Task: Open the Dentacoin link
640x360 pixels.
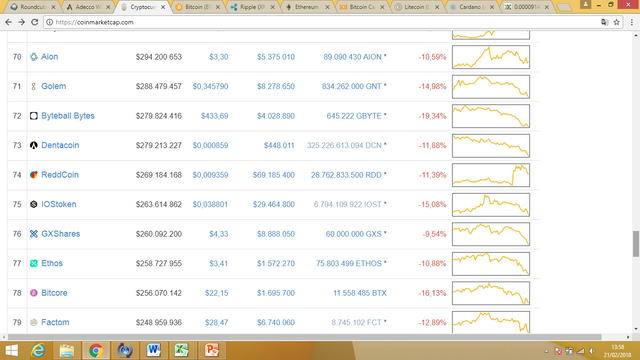Action: [60, 145]
